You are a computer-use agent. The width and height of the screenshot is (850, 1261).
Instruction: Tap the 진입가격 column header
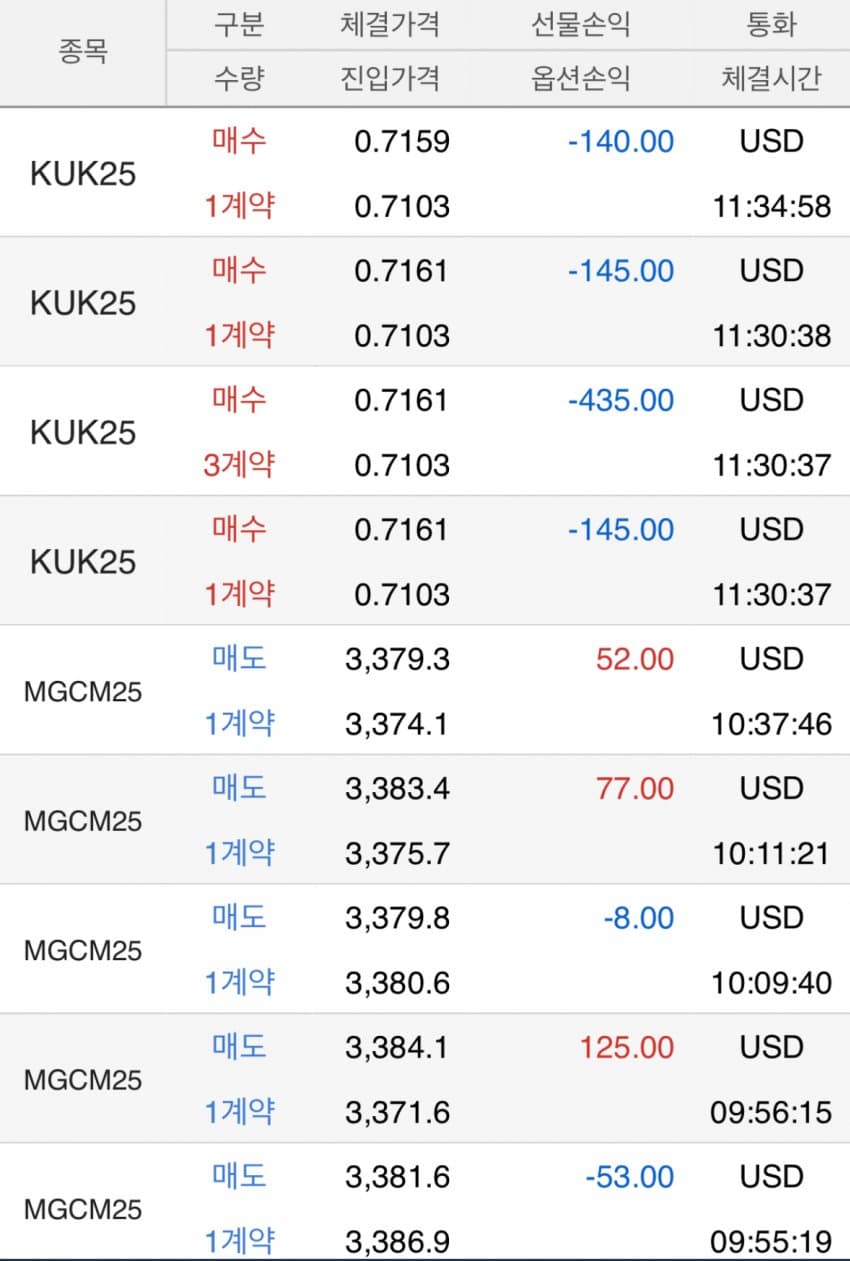coord(389,78)
